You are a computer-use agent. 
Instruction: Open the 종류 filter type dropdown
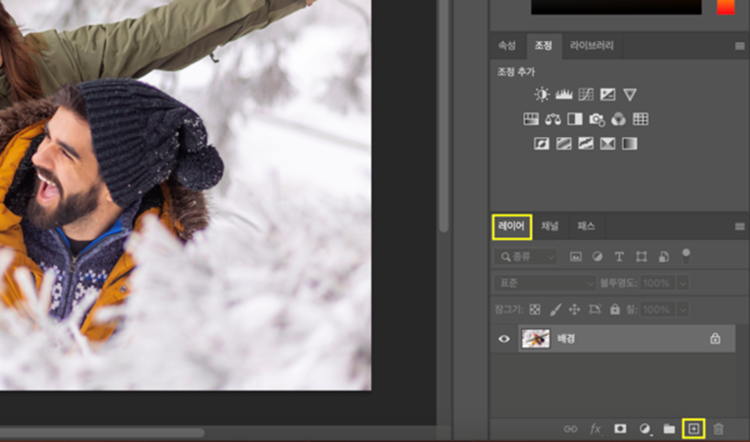point(525,257)
